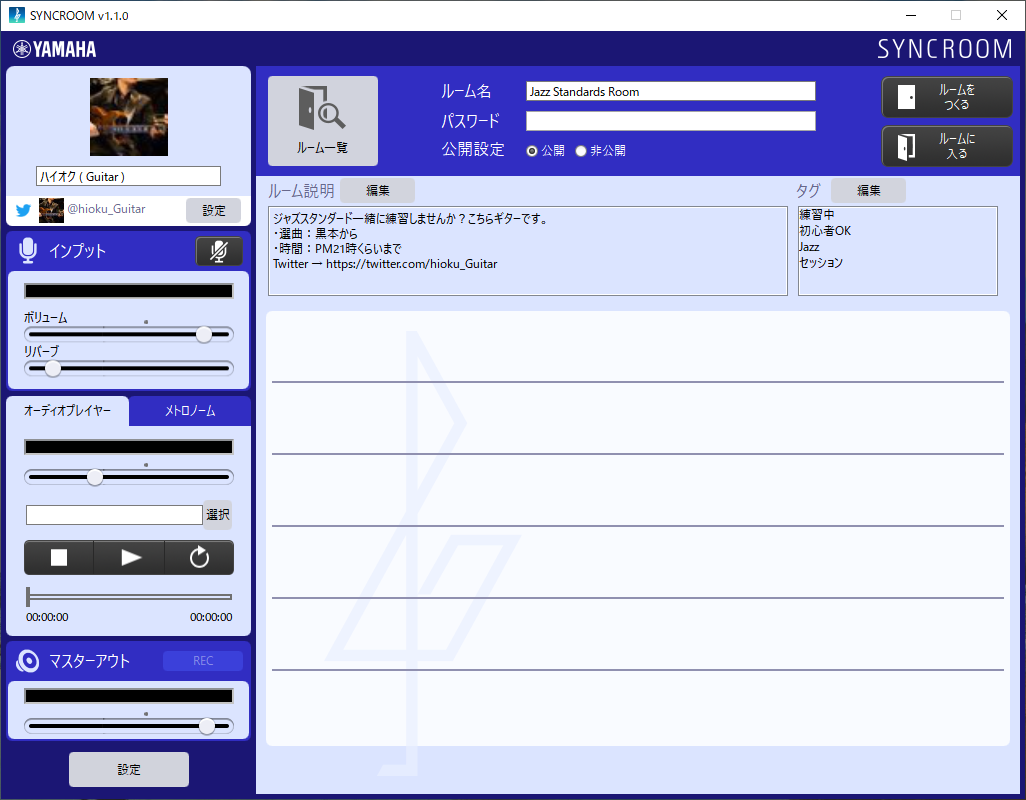Click the audio player seek bar
Viewport: 1026px width, 800px height.
(x=129, y=597)
